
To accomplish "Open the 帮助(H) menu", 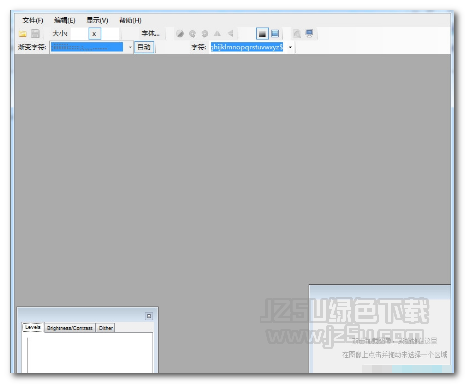I will click(x=130, y=20).
